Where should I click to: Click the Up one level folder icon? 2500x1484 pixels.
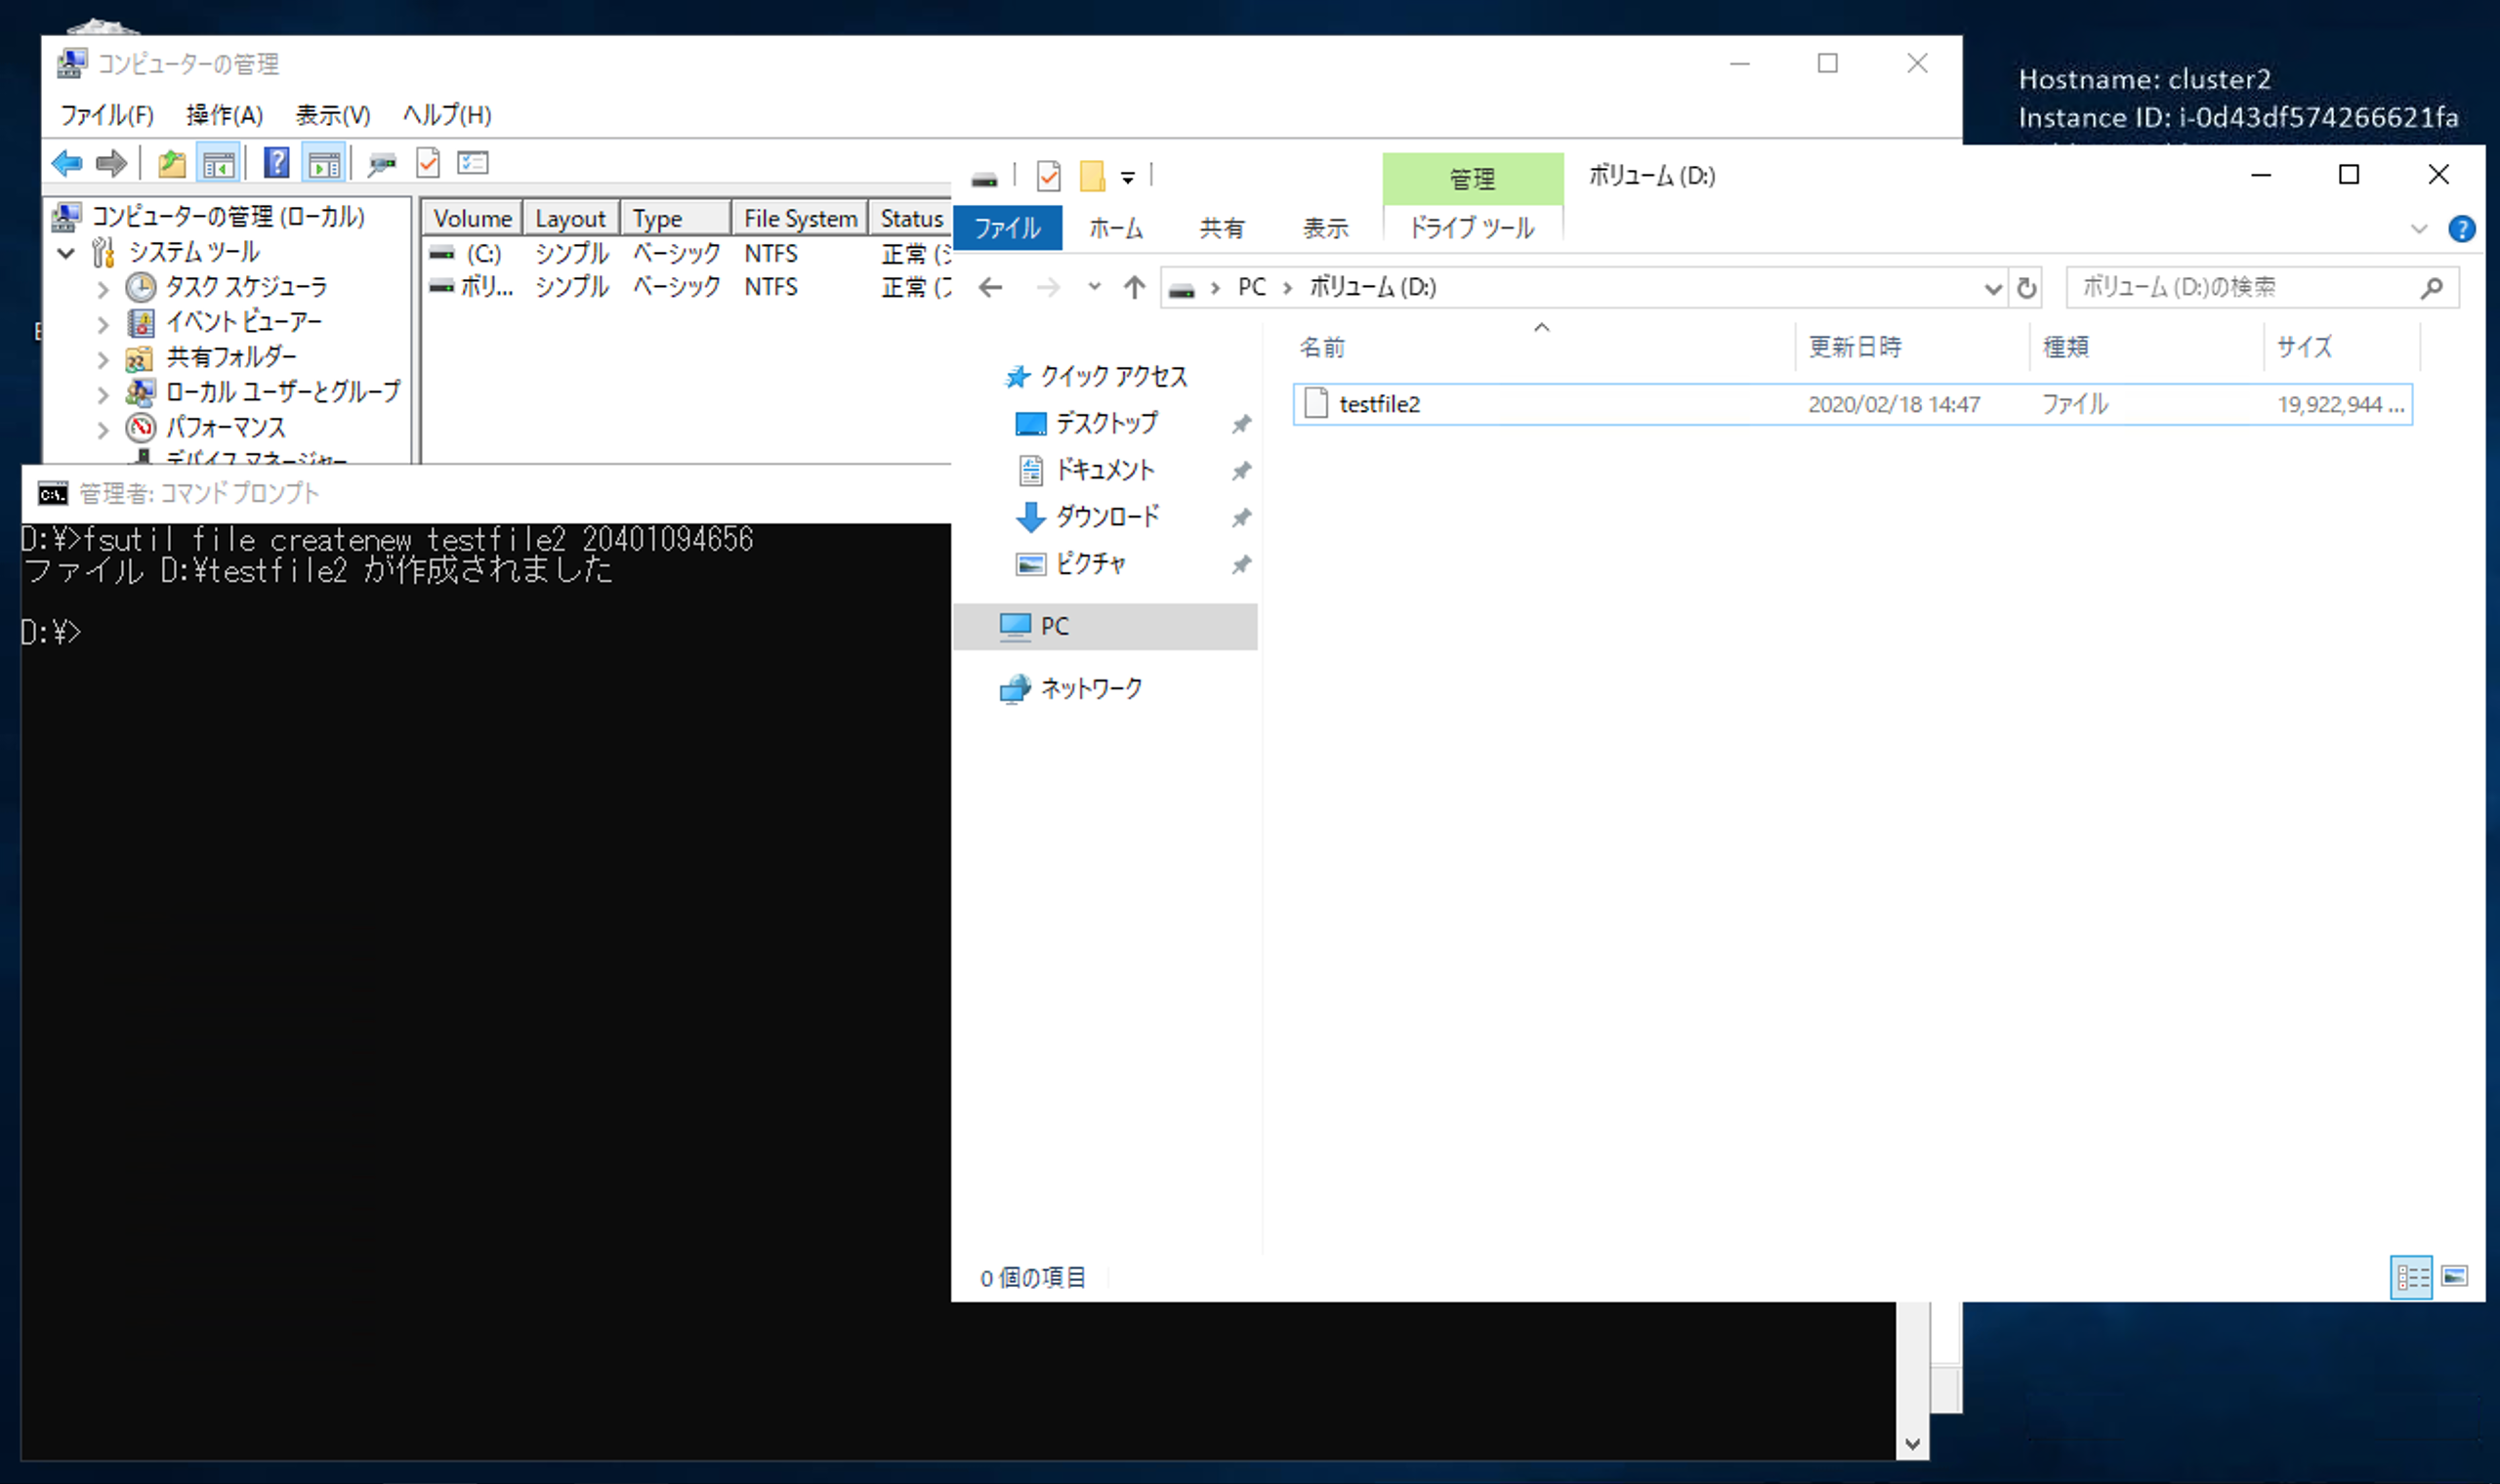click(x=172, y=163)
